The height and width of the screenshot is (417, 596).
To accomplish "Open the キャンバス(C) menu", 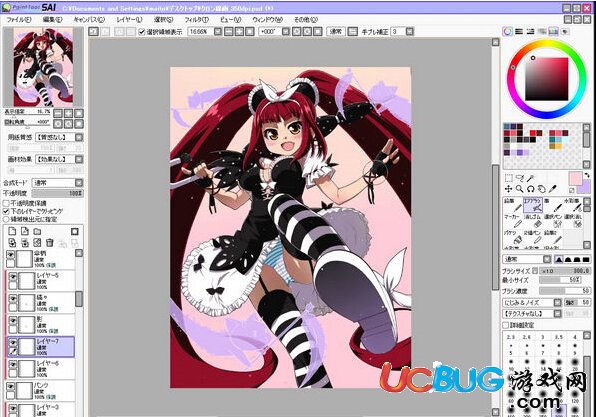I will coord(89,19).
